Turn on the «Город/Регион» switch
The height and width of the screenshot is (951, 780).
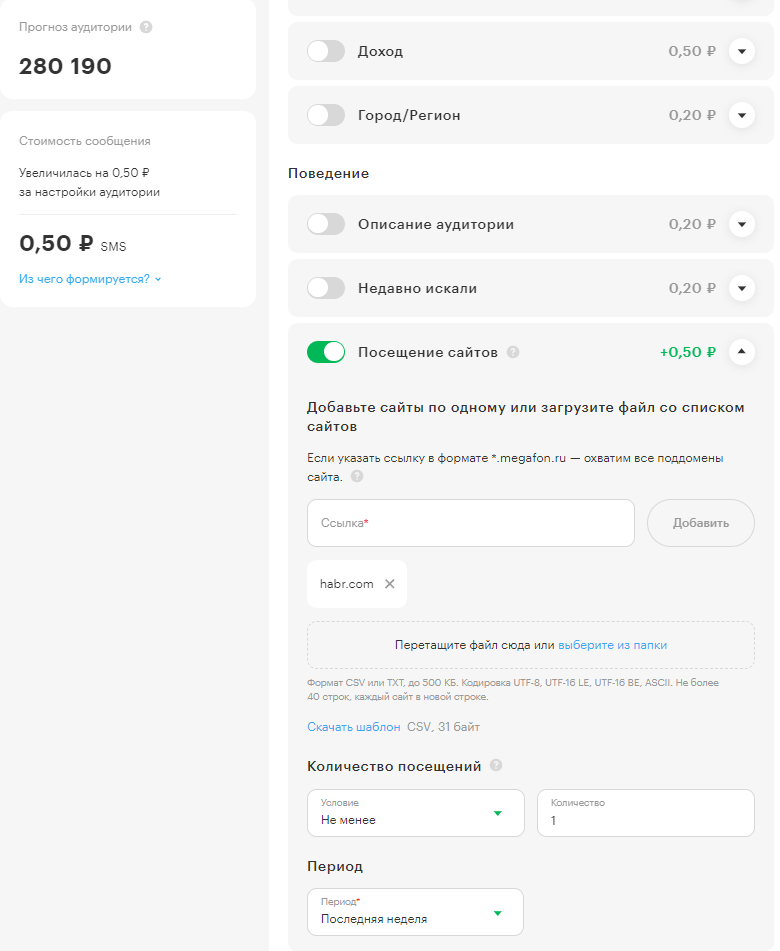(327, 115)
